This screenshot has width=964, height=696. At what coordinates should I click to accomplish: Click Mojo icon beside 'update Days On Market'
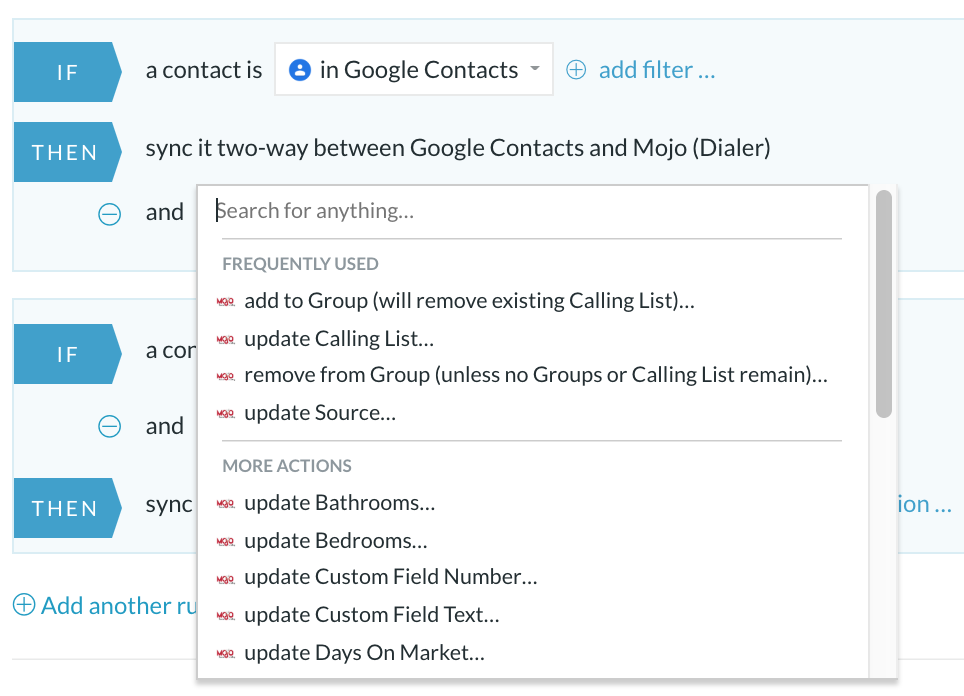click(226, 654)
